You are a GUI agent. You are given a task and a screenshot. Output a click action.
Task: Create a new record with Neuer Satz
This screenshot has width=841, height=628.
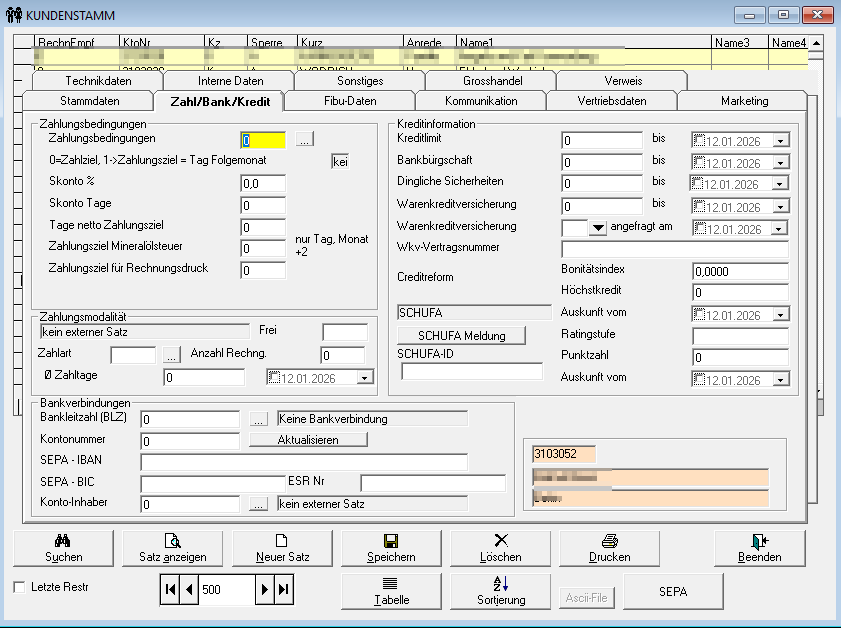click(x=282, y=547)
